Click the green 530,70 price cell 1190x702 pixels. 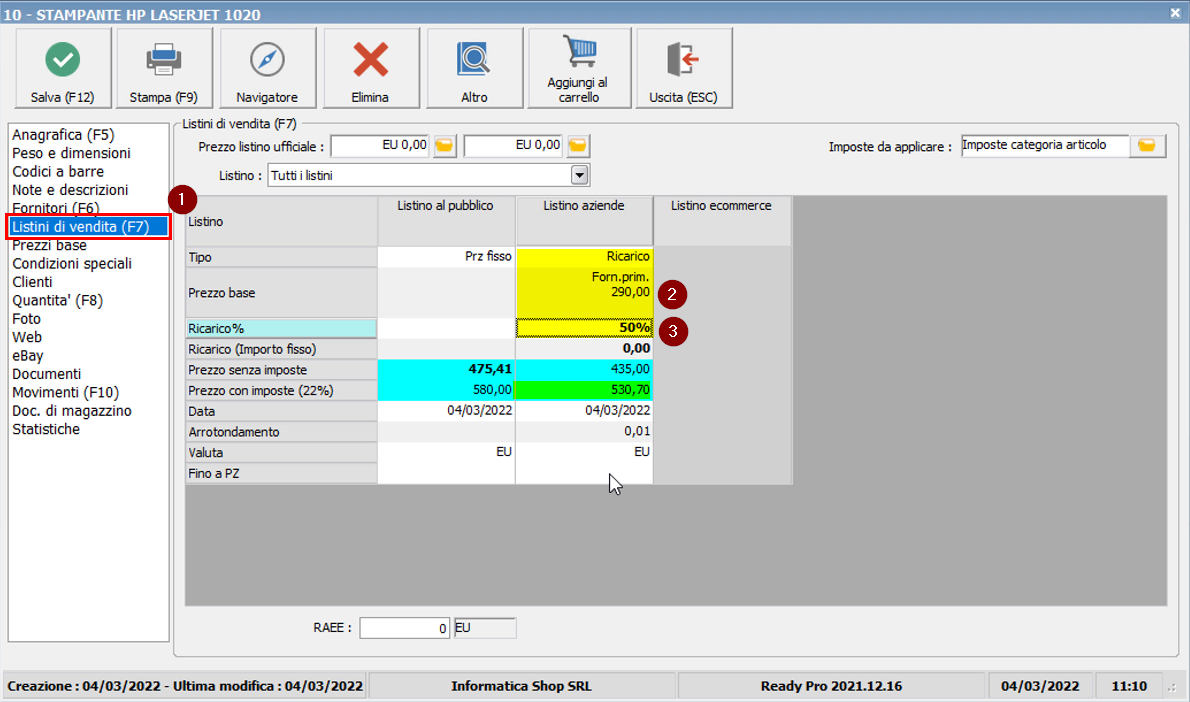[x=584, y=390]
